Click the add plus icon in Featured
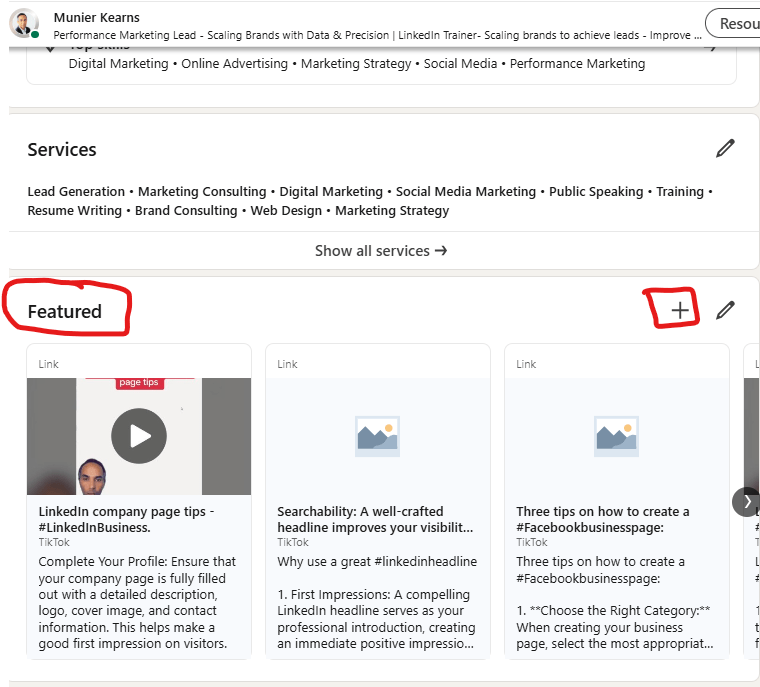 [x=680, y=310]
